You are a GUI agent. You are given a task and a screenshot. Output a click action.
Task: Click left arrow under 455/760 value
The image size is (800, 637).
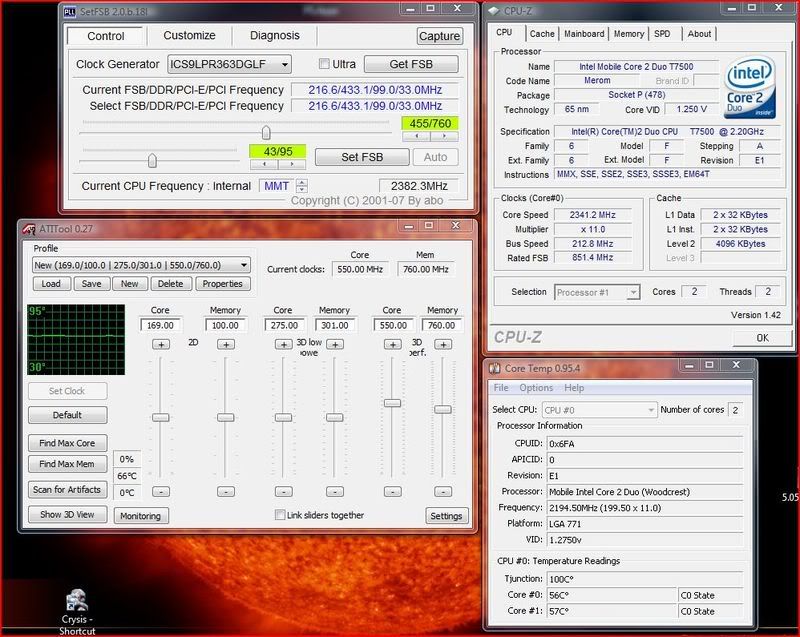416,136
